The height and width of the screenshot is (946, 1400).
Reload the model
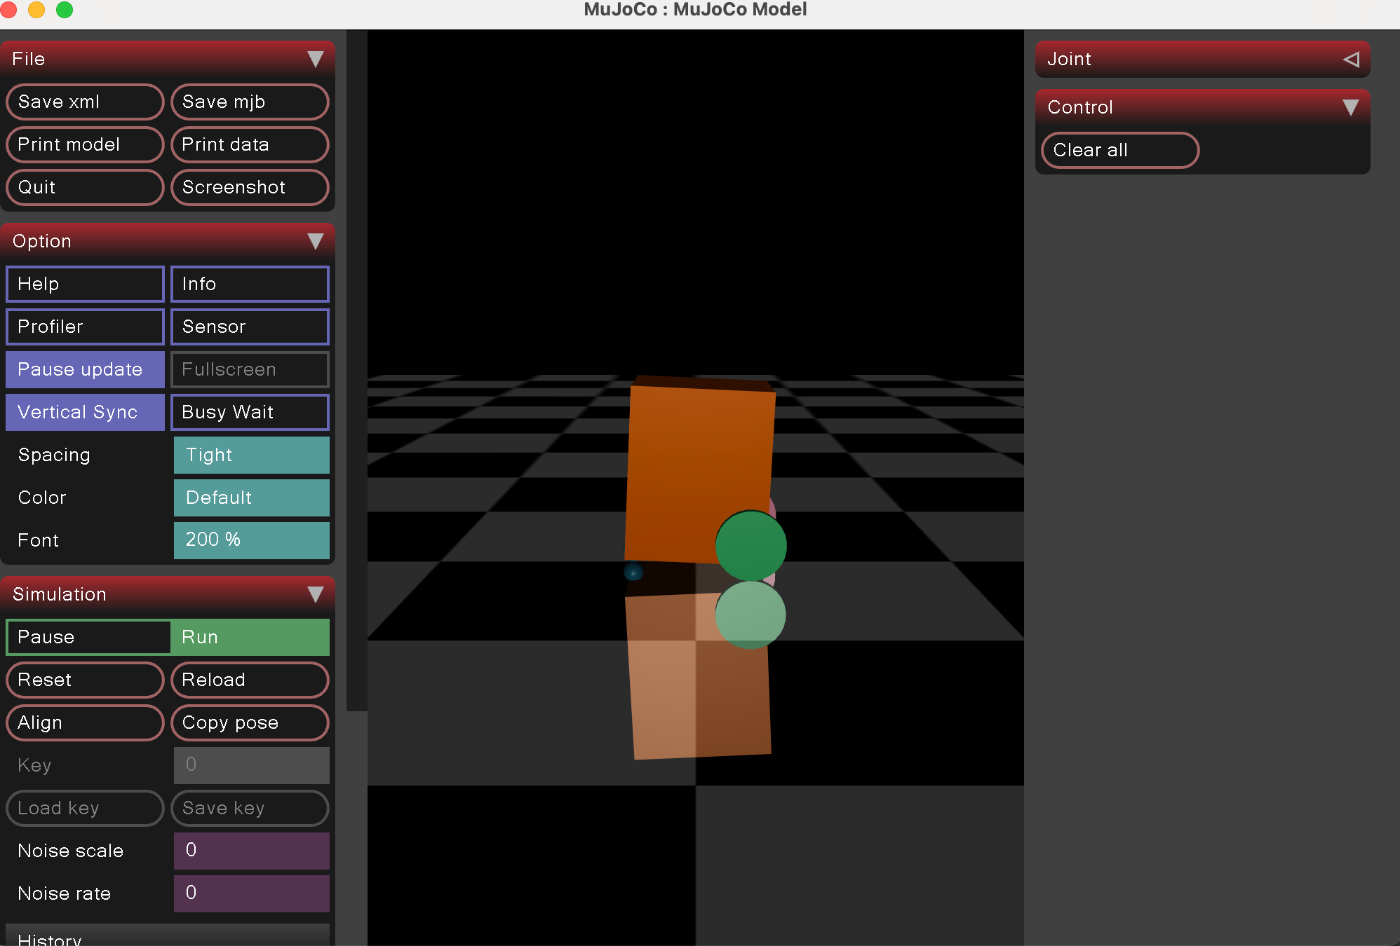pos(250,680)
